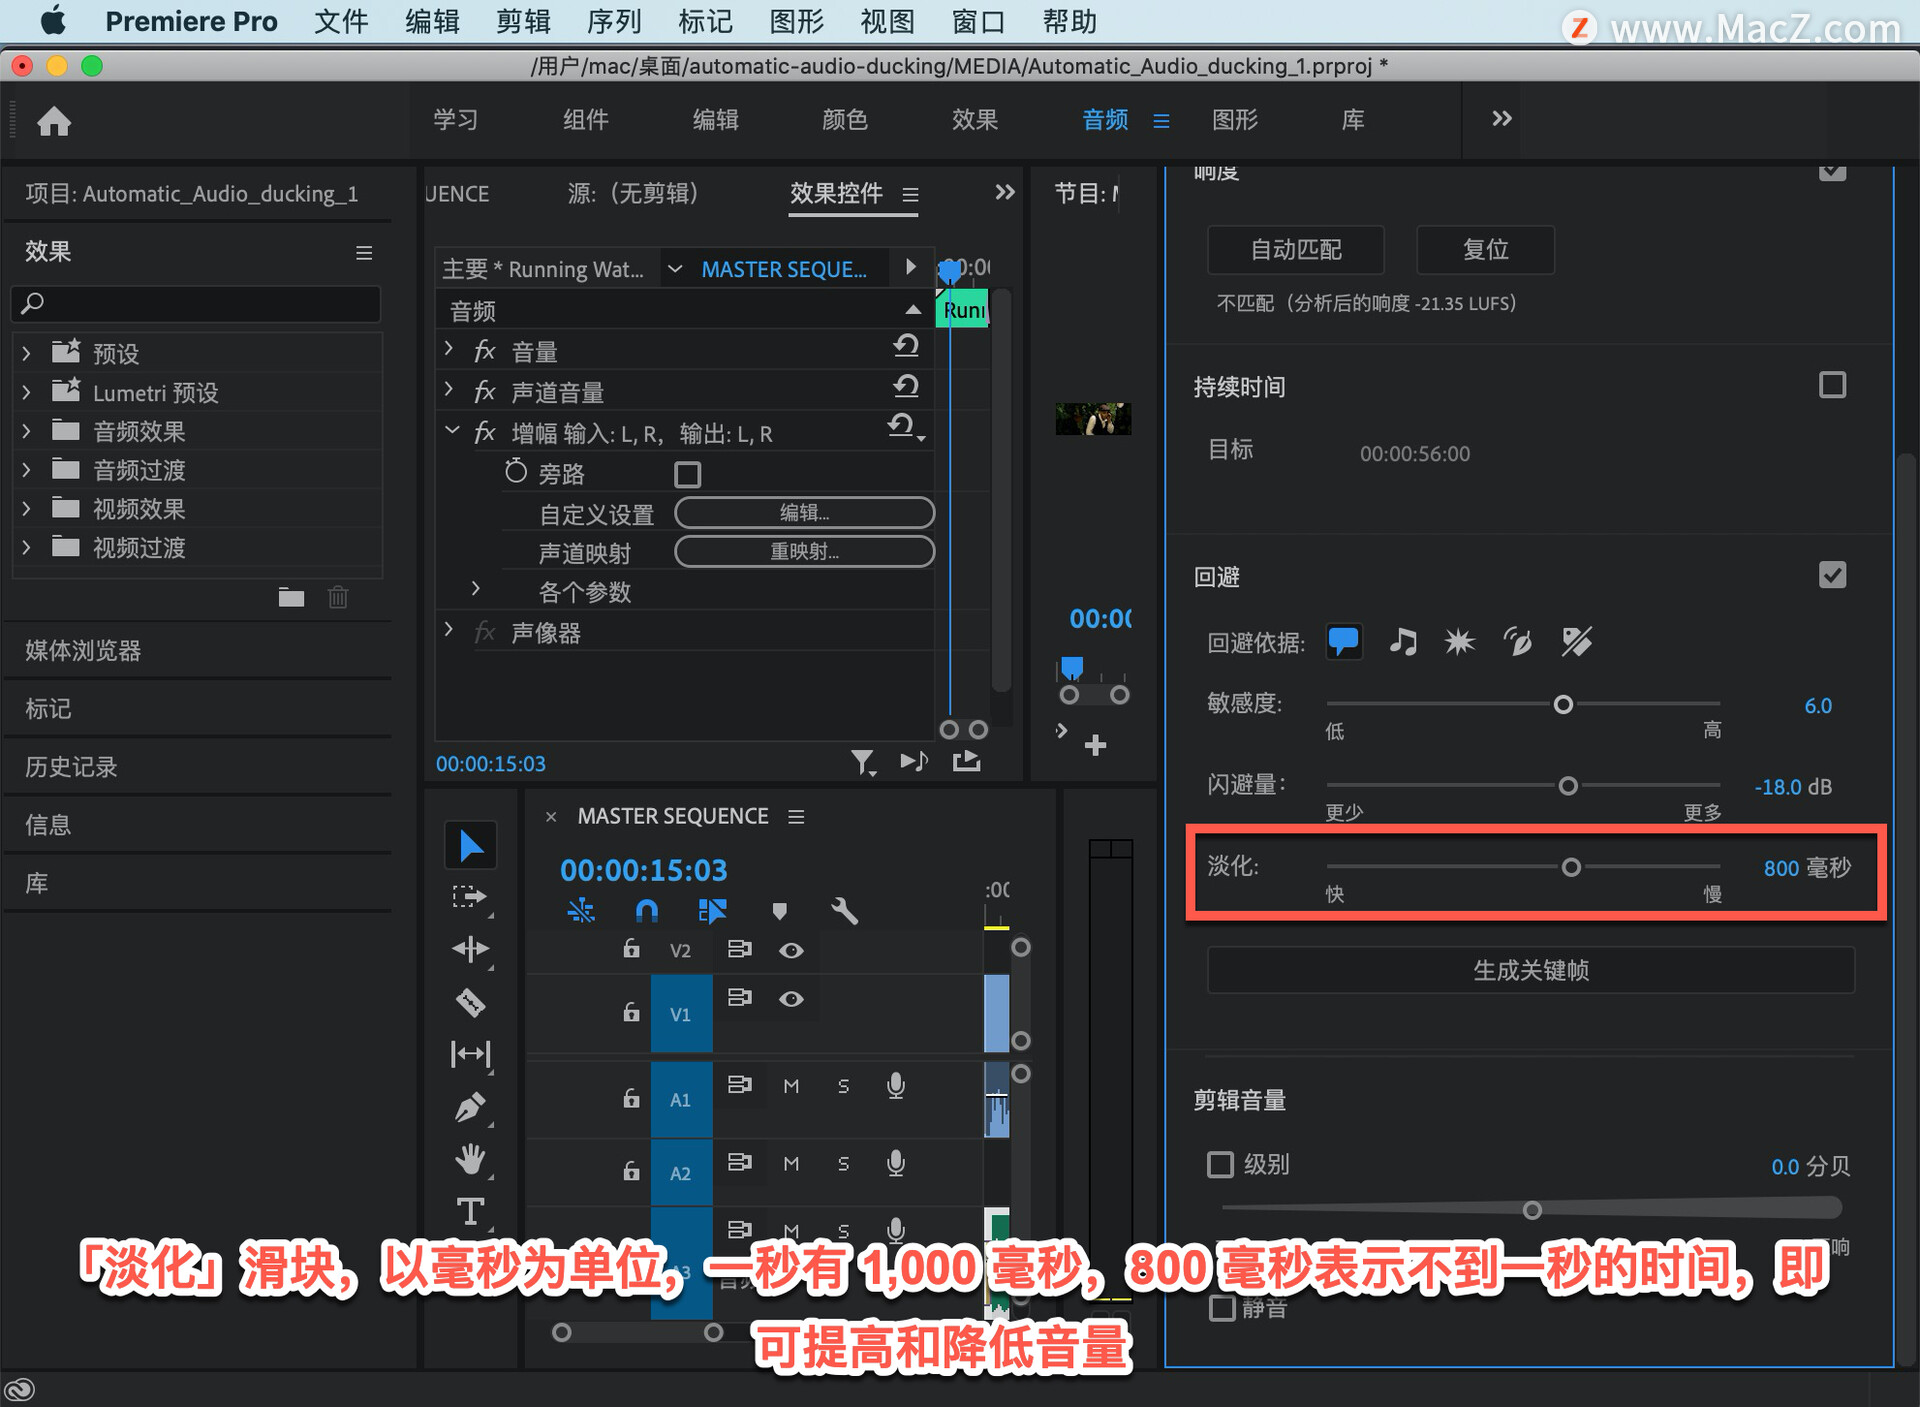This screenshot has height=1407, width=1920.
Task: Disable the 回避 ducking checkbox
Action: (1832, 575)
